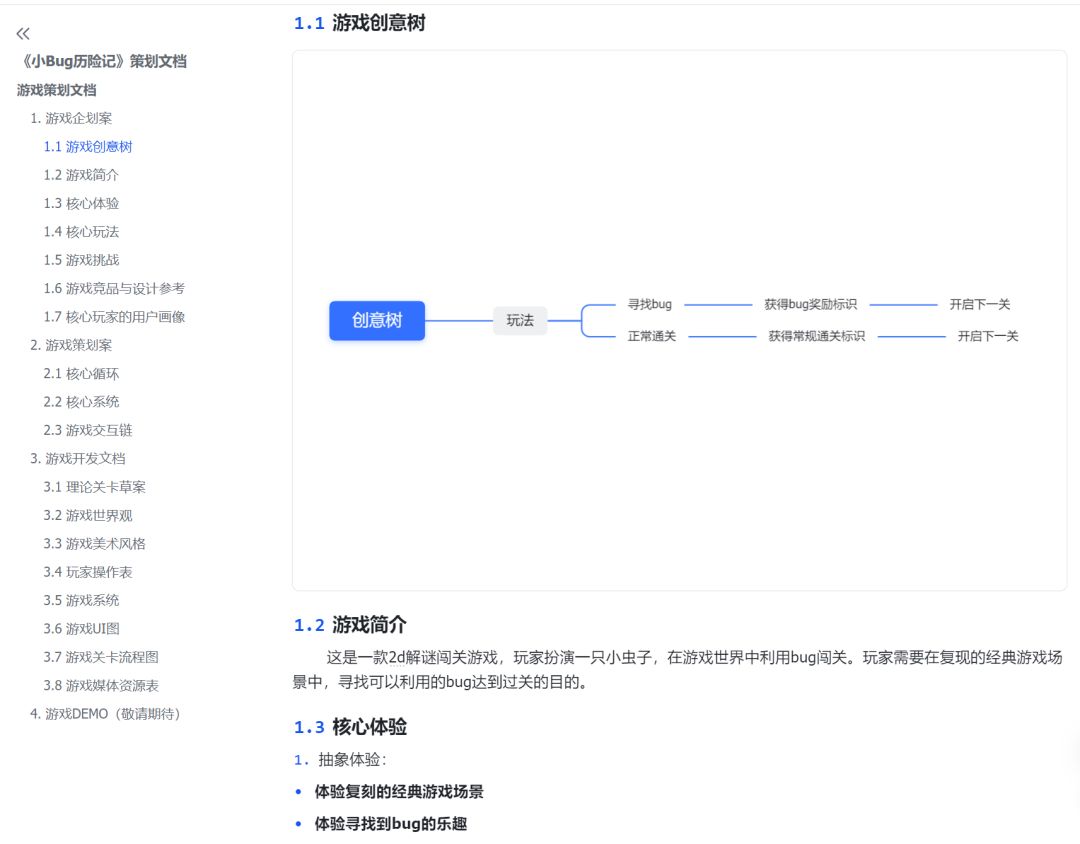Select the 玩法 mind map node
Screen dimensions: 1080x844
pyautogui.click(x=520, y=321)
